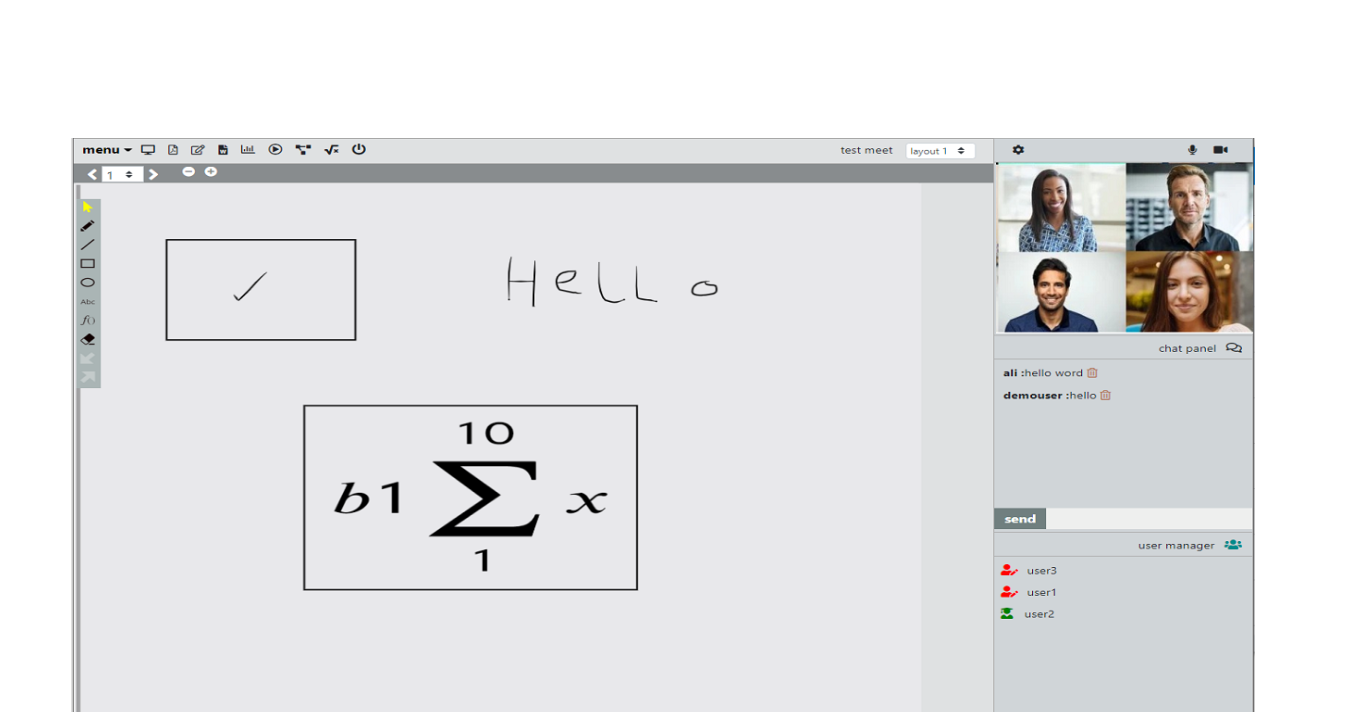This screenshot has height=712, width=1354.
Task: Open the menu dropdown
Action: [107, 150]
